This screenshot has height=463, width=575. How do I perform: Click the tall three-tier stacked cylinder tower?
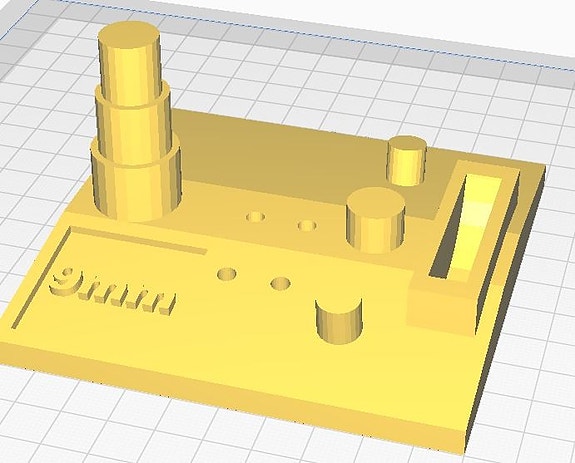pos(135,122)
